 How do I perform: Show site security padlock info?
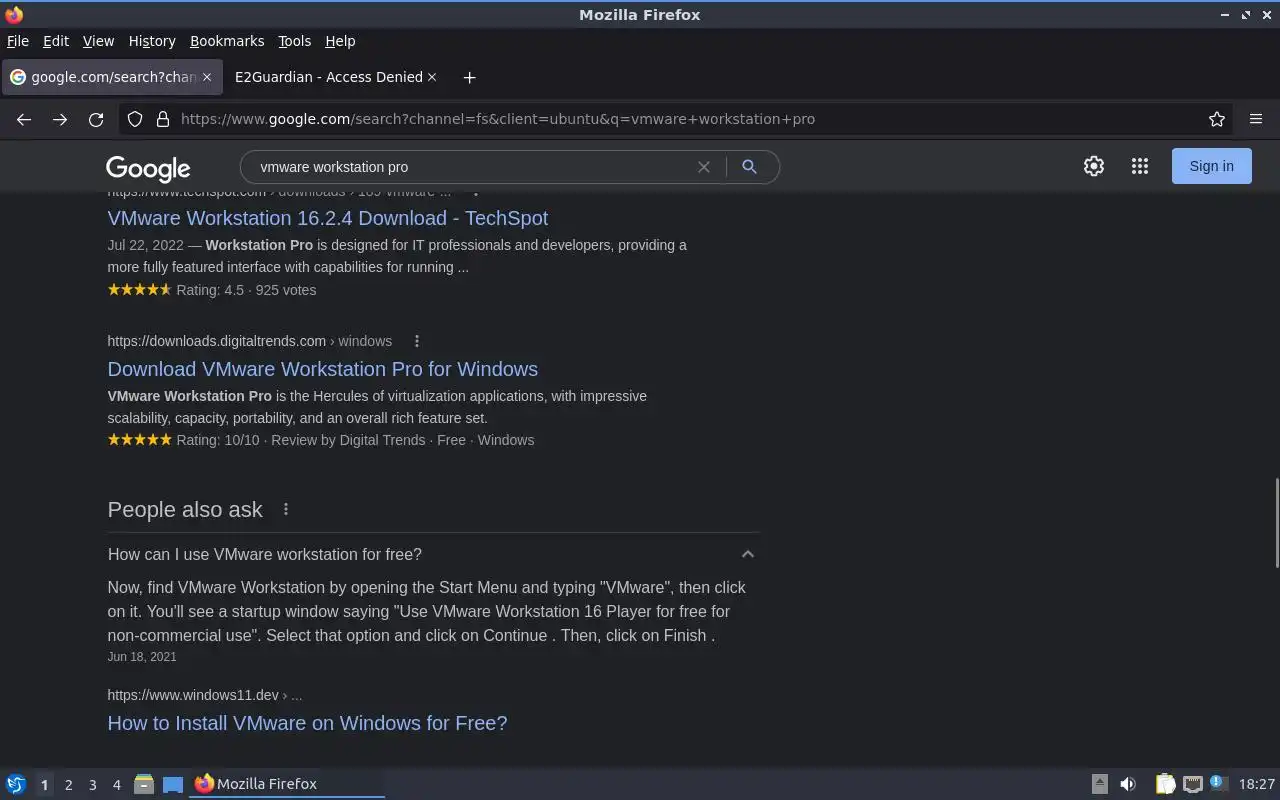[x=163, y=119]
